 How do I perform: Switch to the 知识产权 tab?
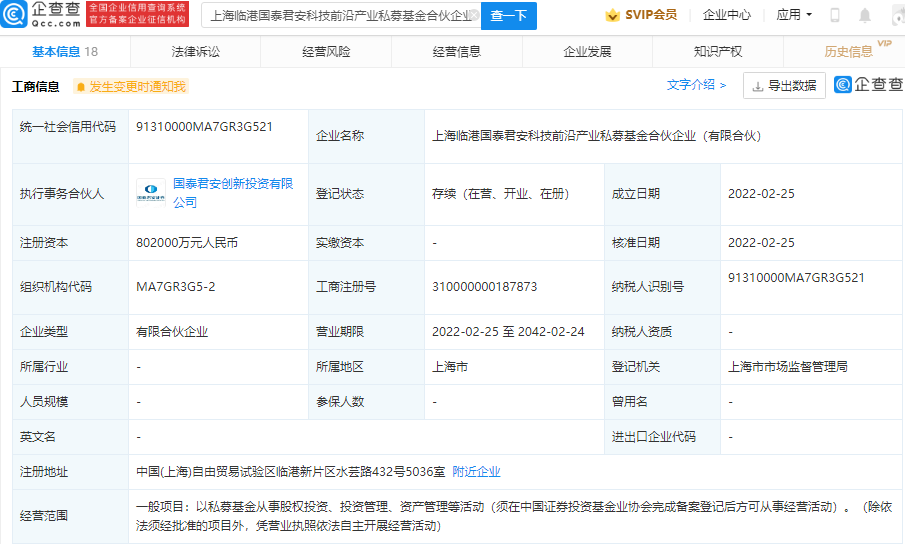(x=717, y=52)
